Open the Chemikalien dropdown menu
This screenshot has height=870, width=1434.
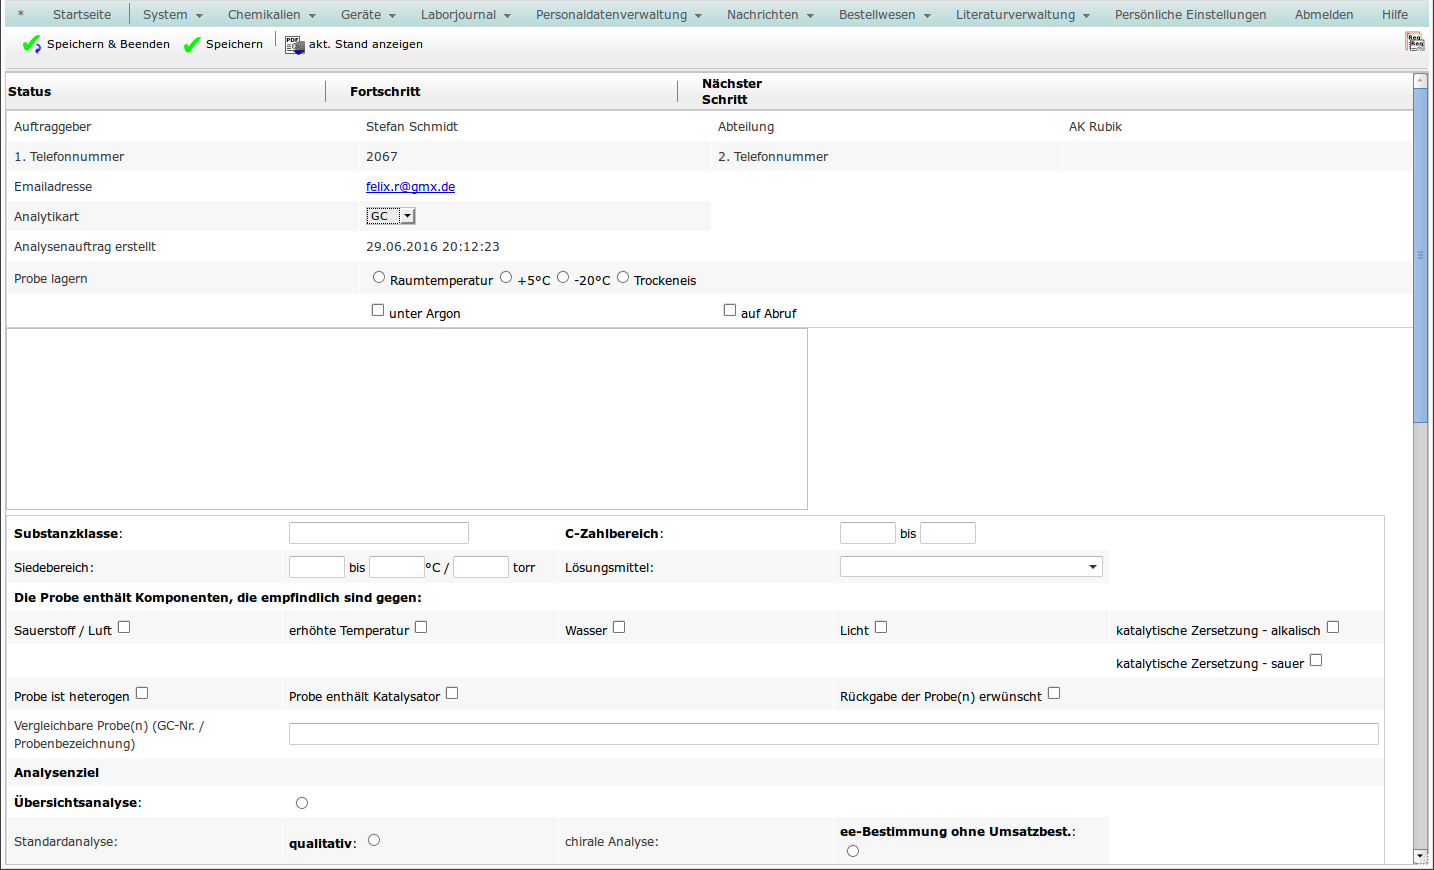271,15
